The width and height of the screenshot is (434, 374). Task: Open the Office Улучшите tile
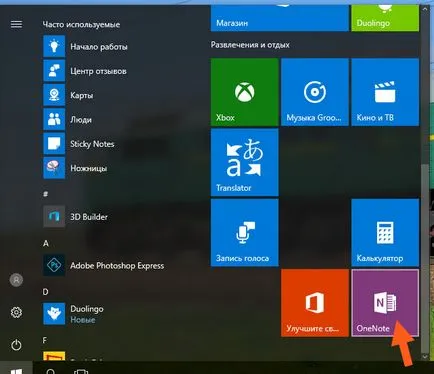[x=315, y=303]
